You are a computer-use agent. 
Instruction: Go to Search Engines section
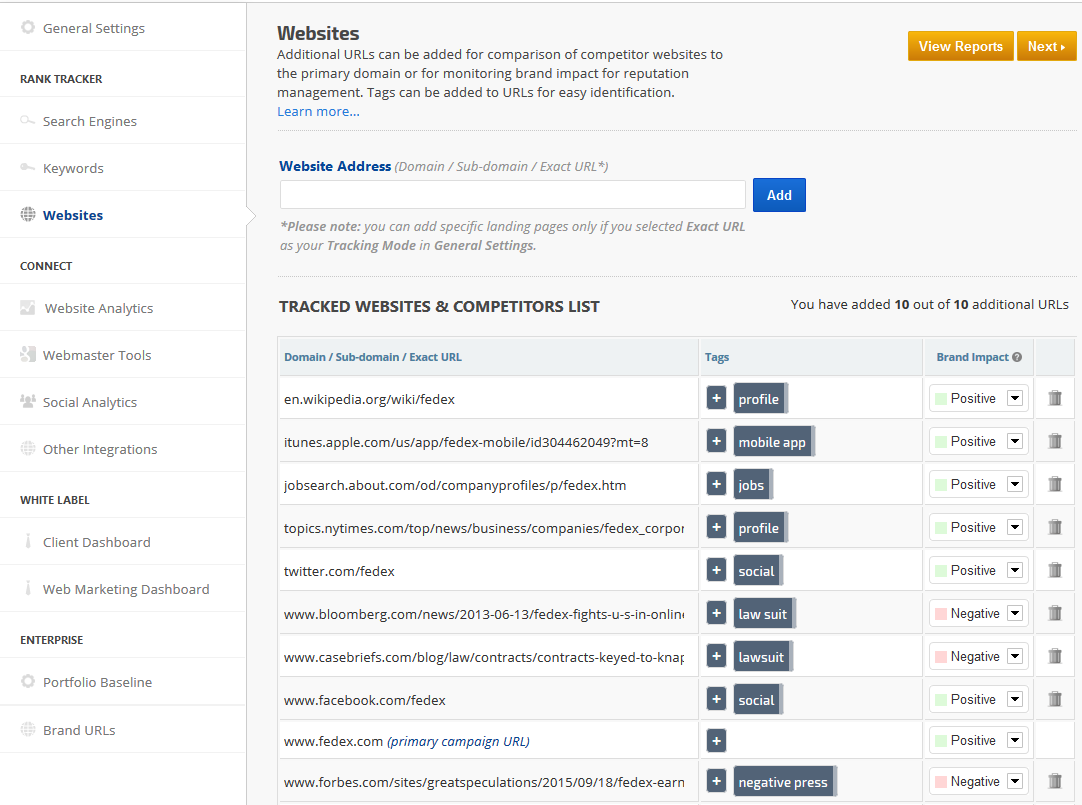89,121
